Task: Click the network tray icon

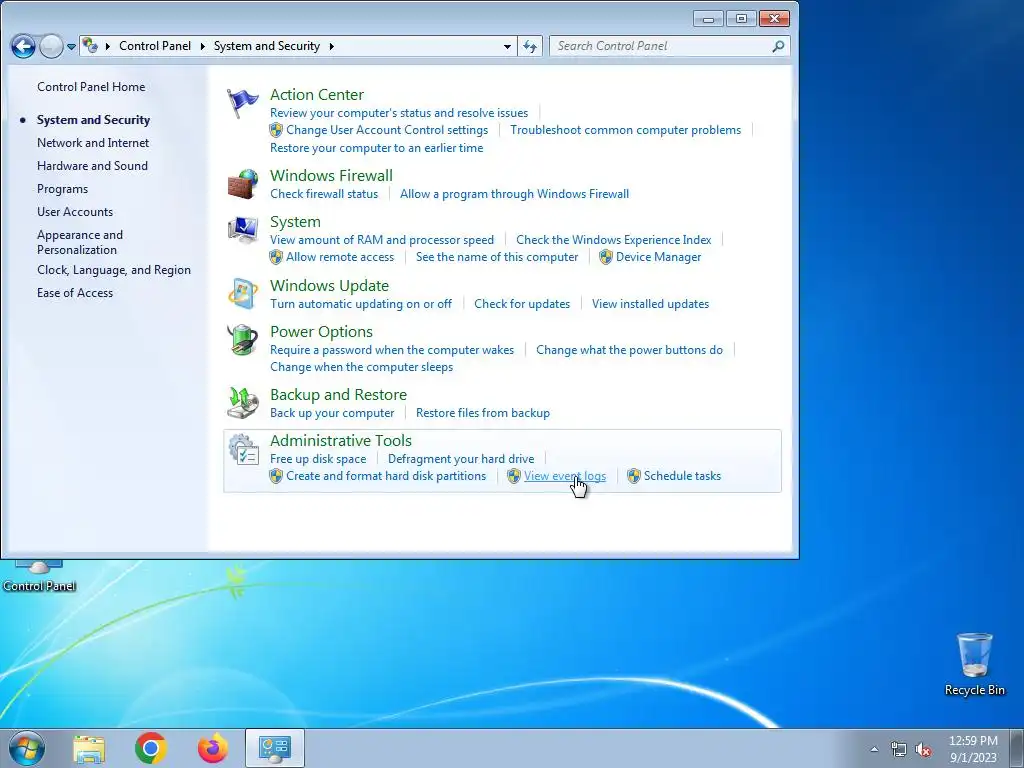Action: click(899, 750)
